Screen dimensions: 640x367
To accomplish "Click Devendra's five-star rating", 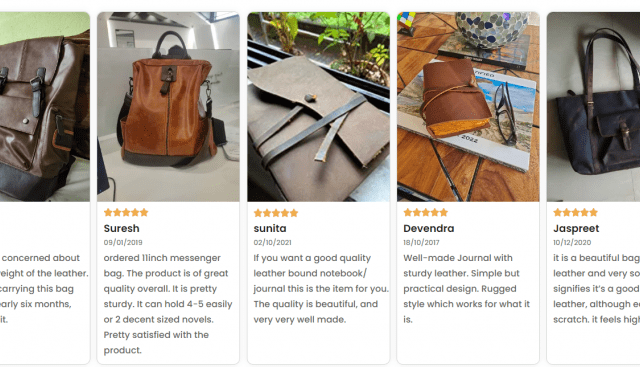I will tap(426, 212).
